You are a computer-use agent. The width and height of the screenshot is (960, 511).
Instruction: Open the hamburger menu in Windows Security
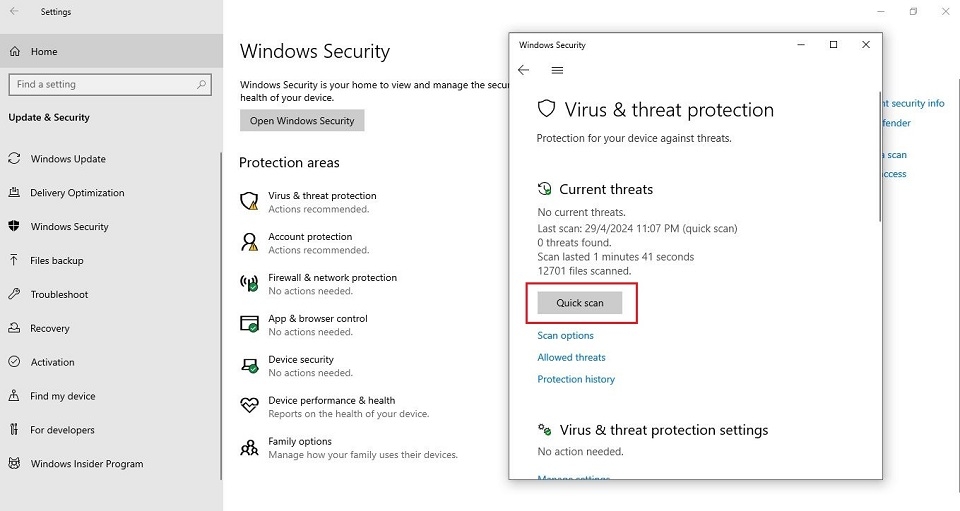(557, 70)
